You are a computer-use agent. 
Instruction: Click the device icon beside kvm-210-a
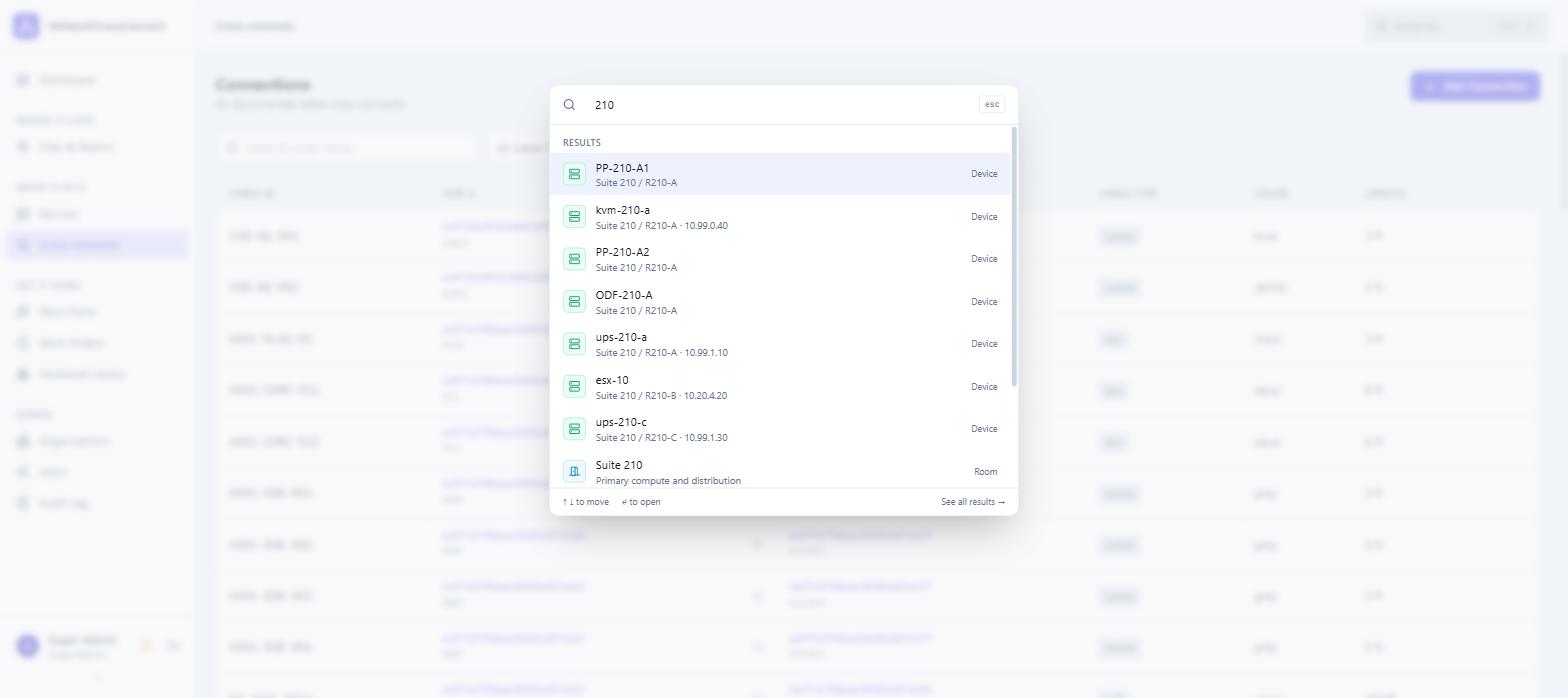coord(574,217)
